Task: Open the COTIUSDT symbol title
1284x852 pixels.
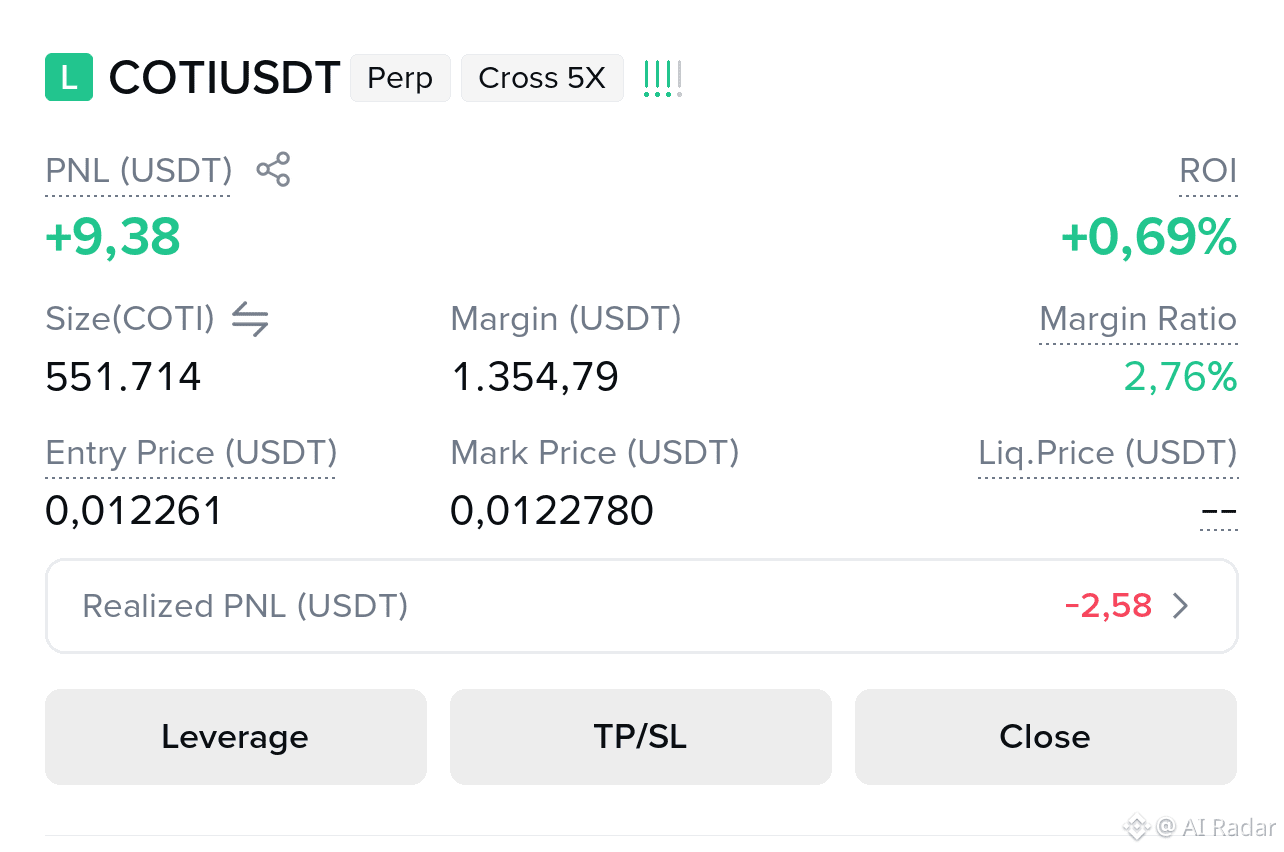Action: 225,78
